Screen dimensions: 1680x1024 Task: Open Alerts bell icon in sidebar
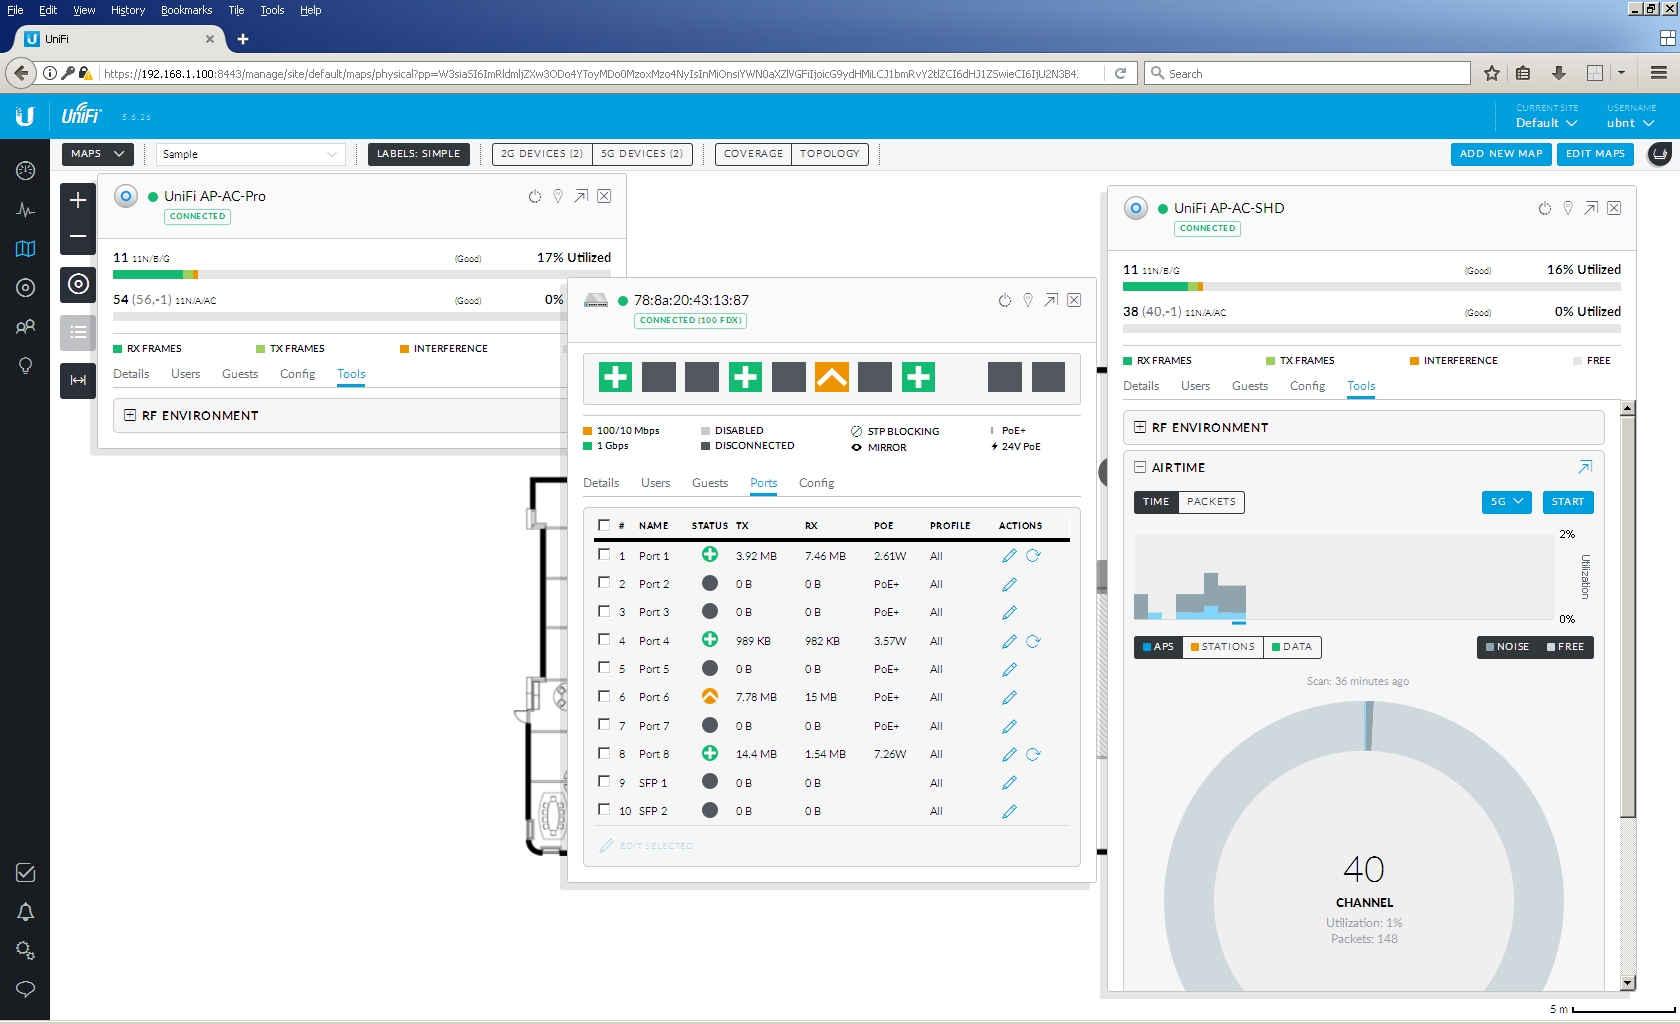point(26,912)
